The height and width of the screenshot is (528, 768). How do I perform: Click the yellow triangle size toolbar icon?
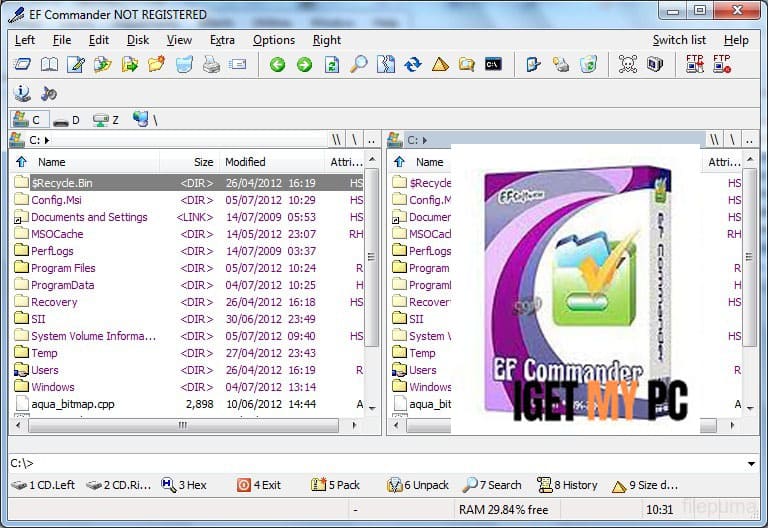click(440, 64)
